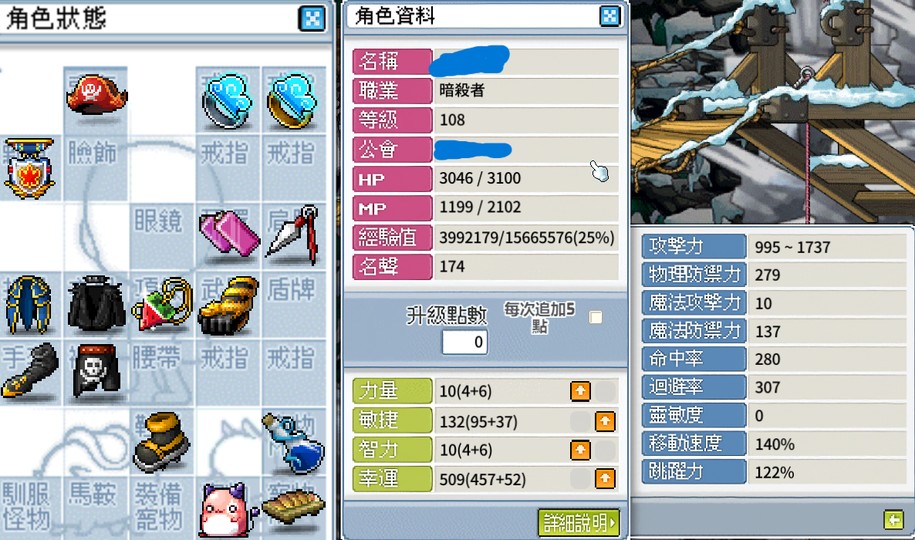Image resolution: width=915 pixels, height=540 pixels.
Task: Close the 角色資料 window
Action: (610, 16)
